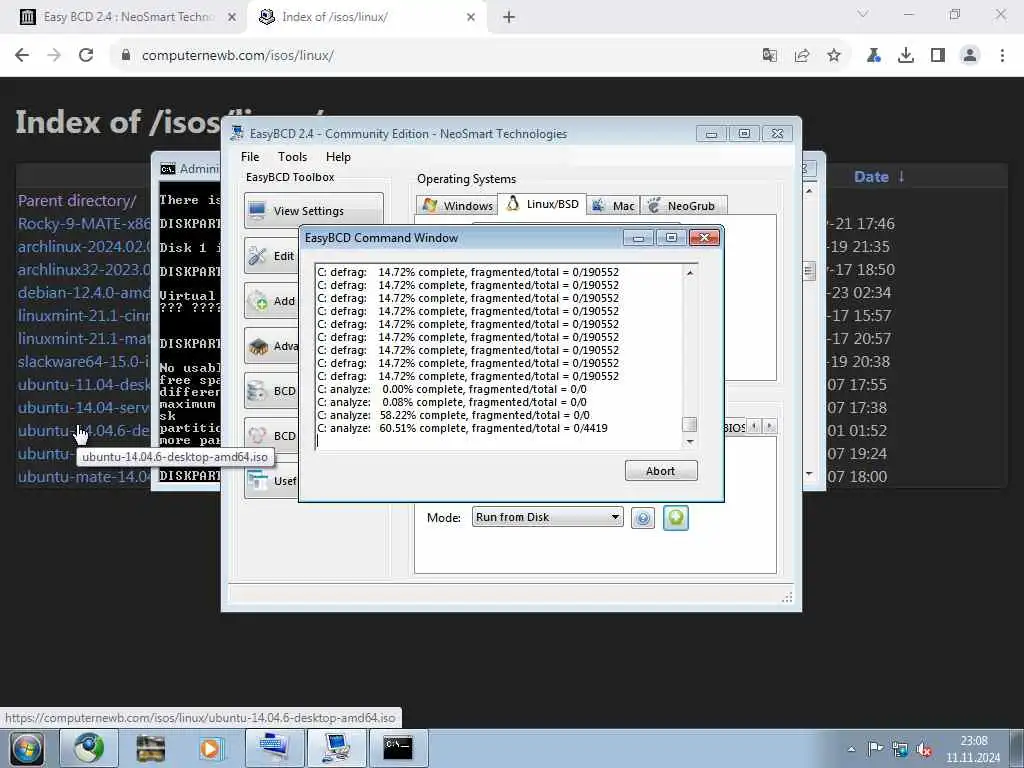Open the Windows Start button

pyautogui.click(x=27, y=748)
